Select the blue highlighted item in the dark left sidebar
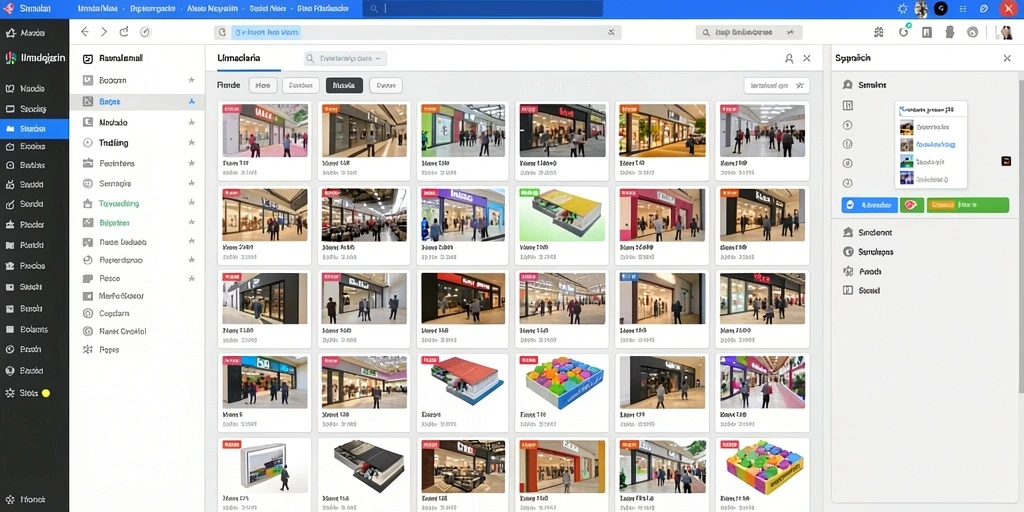Screen dimensions: 1024x512 pos(34,129)
